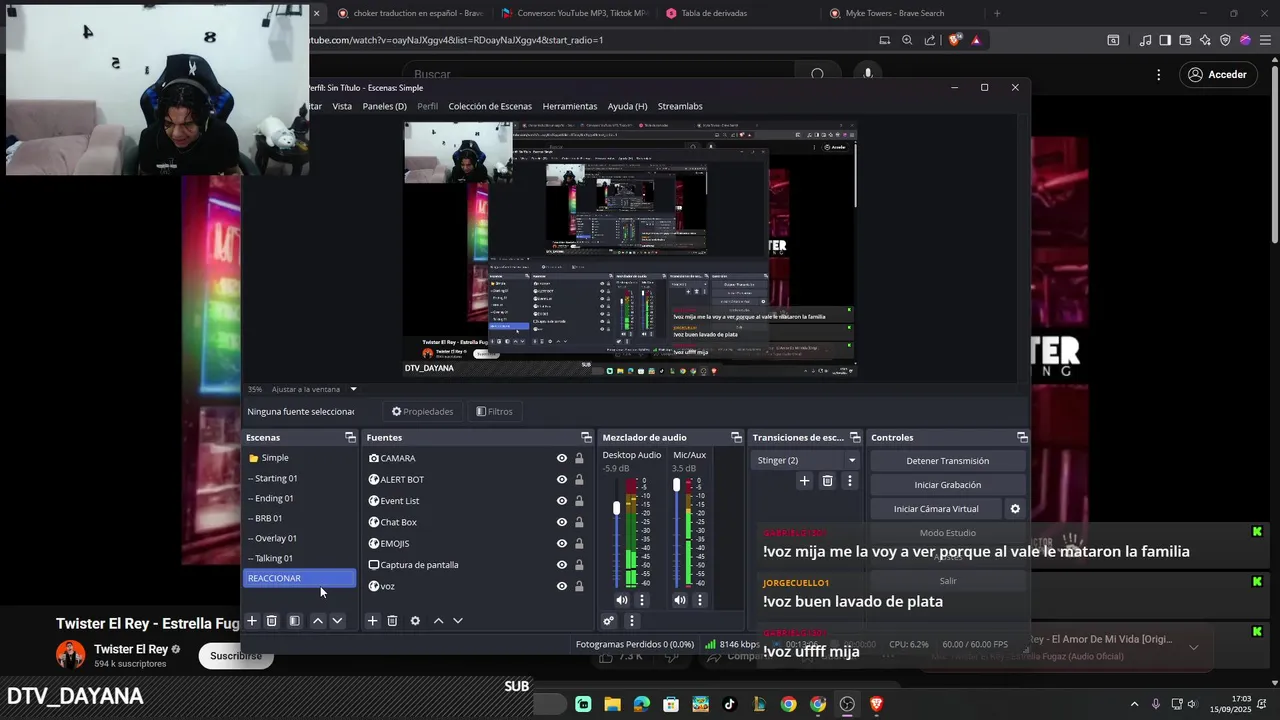Open virtual camera settings gear
The height and width of the screenshot is (720, 1280).
1015,509
